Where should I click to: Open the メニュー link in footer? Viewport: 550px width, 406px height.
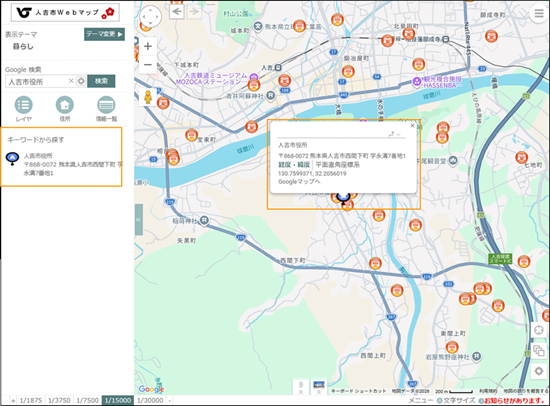[x=421, y=400]
